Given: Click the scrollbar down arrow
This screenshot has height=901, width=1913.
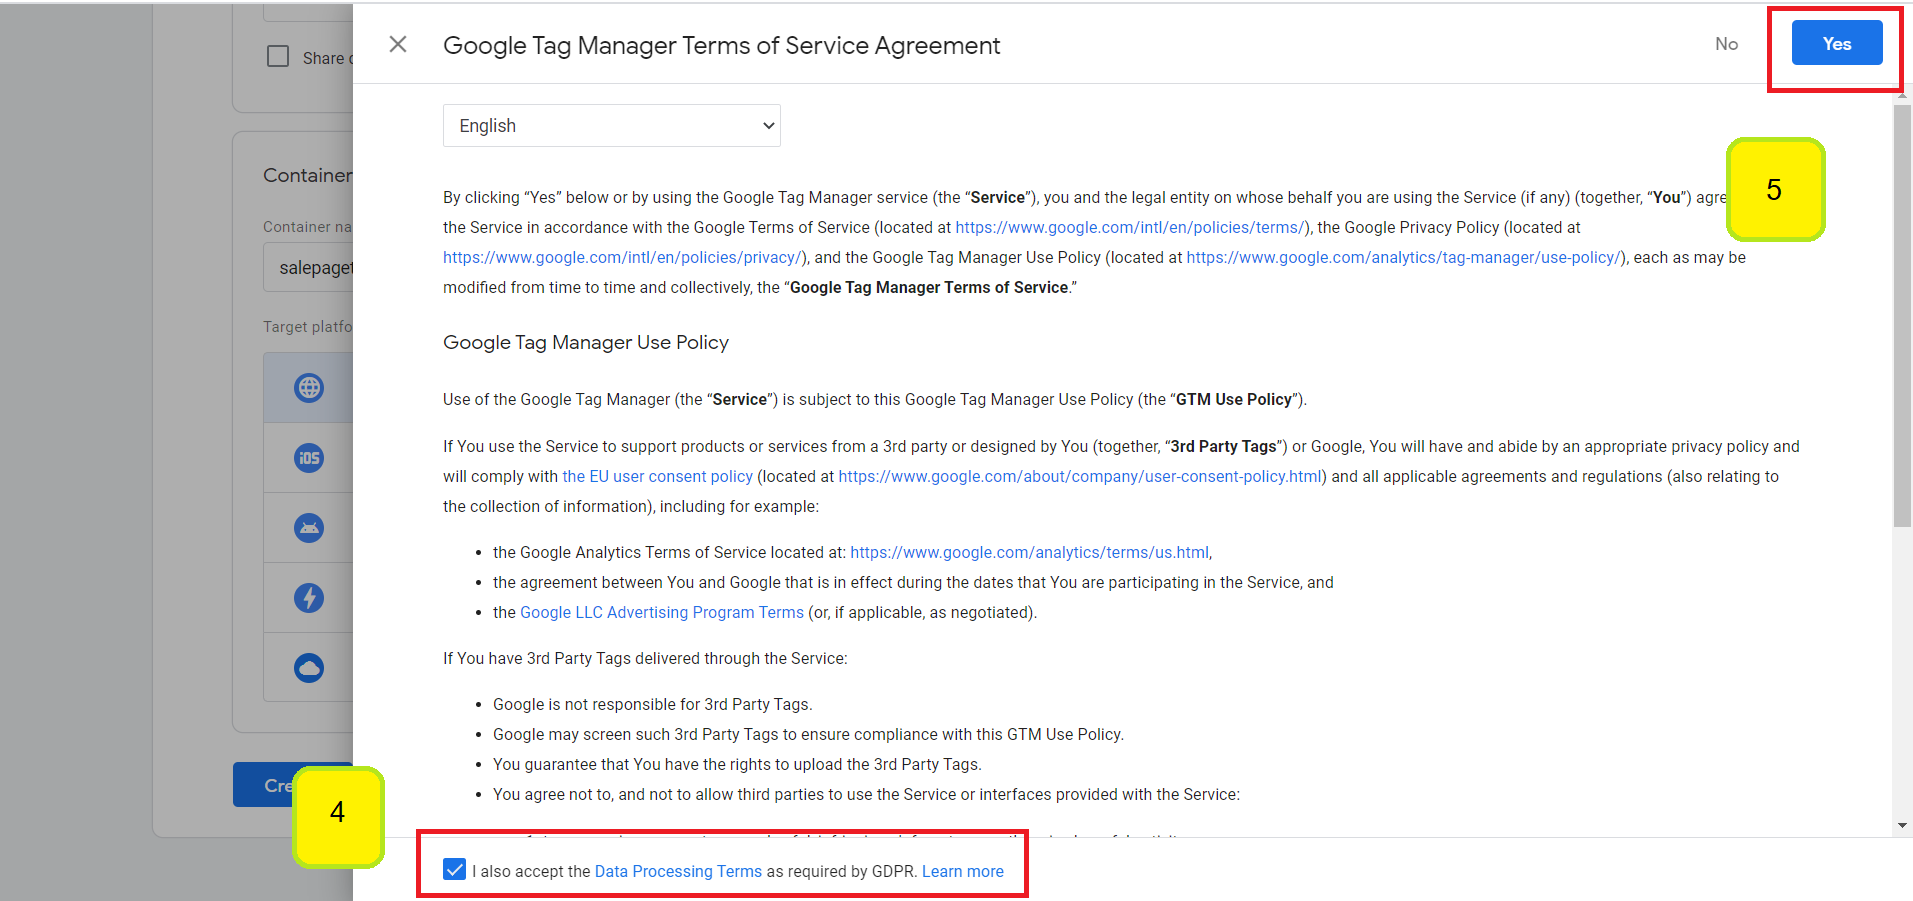Looking at the screenshot, I should (1902, 826).
